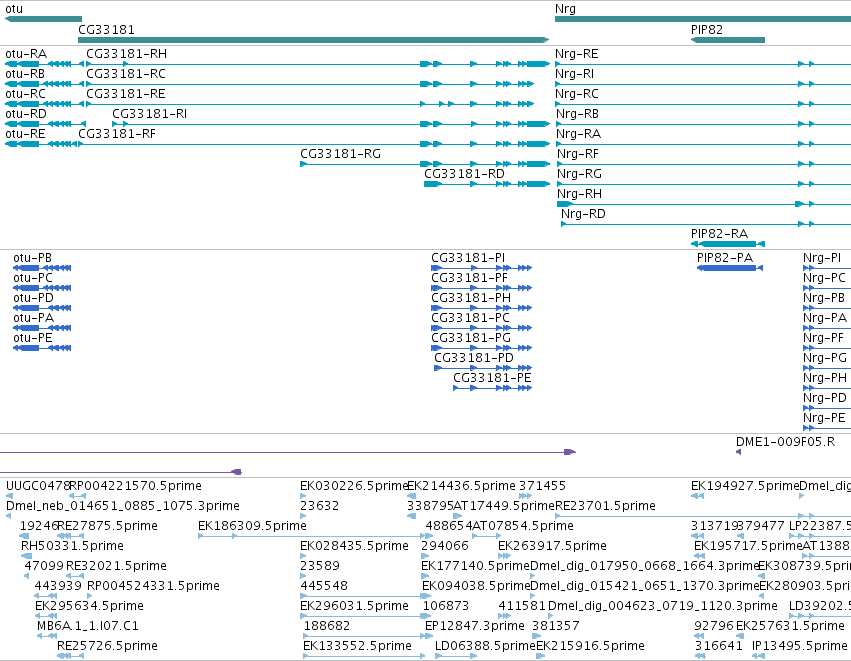
Task: Select the CG33181-PC protein label
Action: point(471,318)
